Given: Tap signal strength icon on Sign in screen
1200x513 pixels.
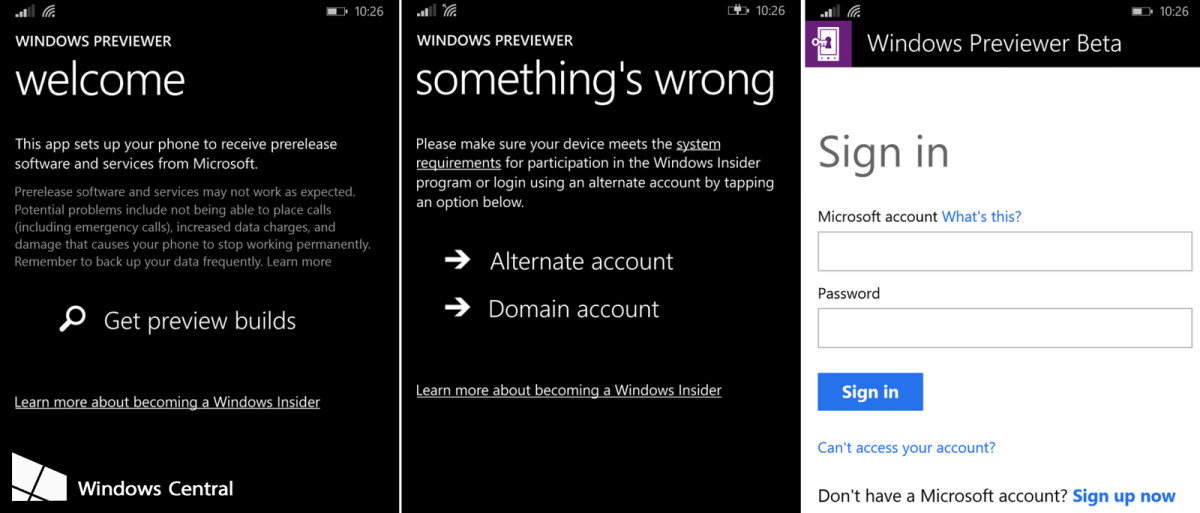Looking at the screenshot, I should (828, 11).
